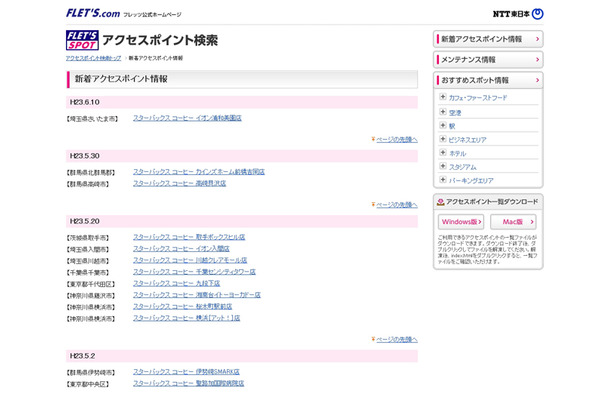Open スターバックス 千葉センシティタワー店 link
This screenshot has height=400, width=610.
194,272
